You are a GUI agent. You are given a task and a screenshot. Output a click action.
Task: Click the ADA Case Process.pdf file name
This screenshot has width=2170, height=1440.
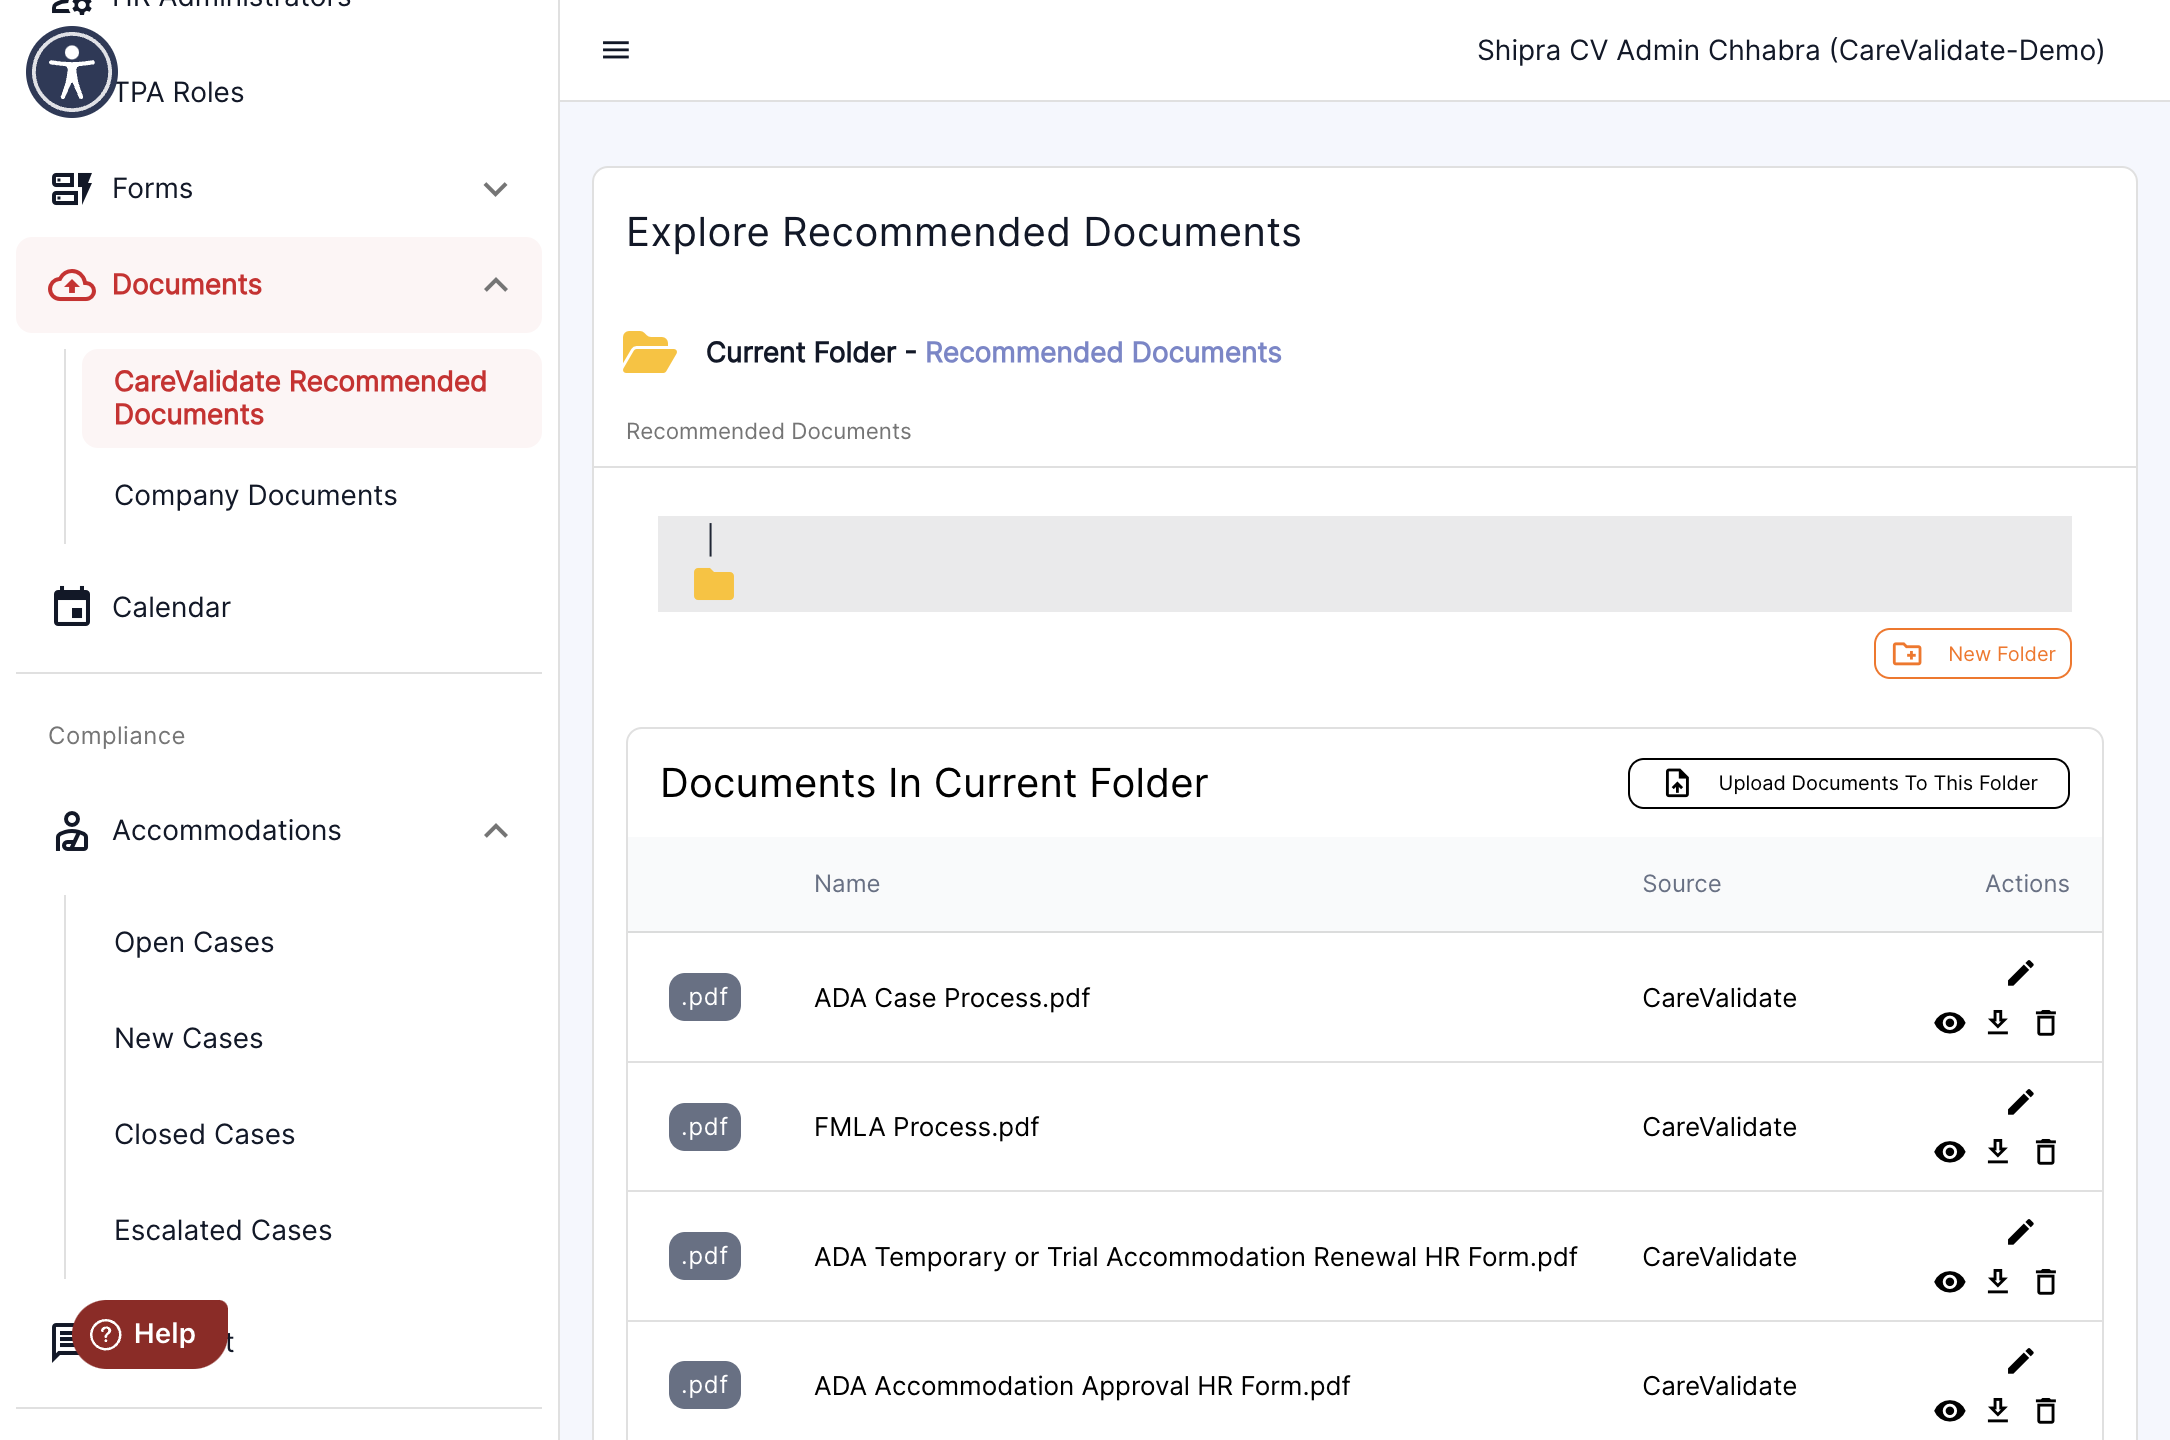coord(952,998)
